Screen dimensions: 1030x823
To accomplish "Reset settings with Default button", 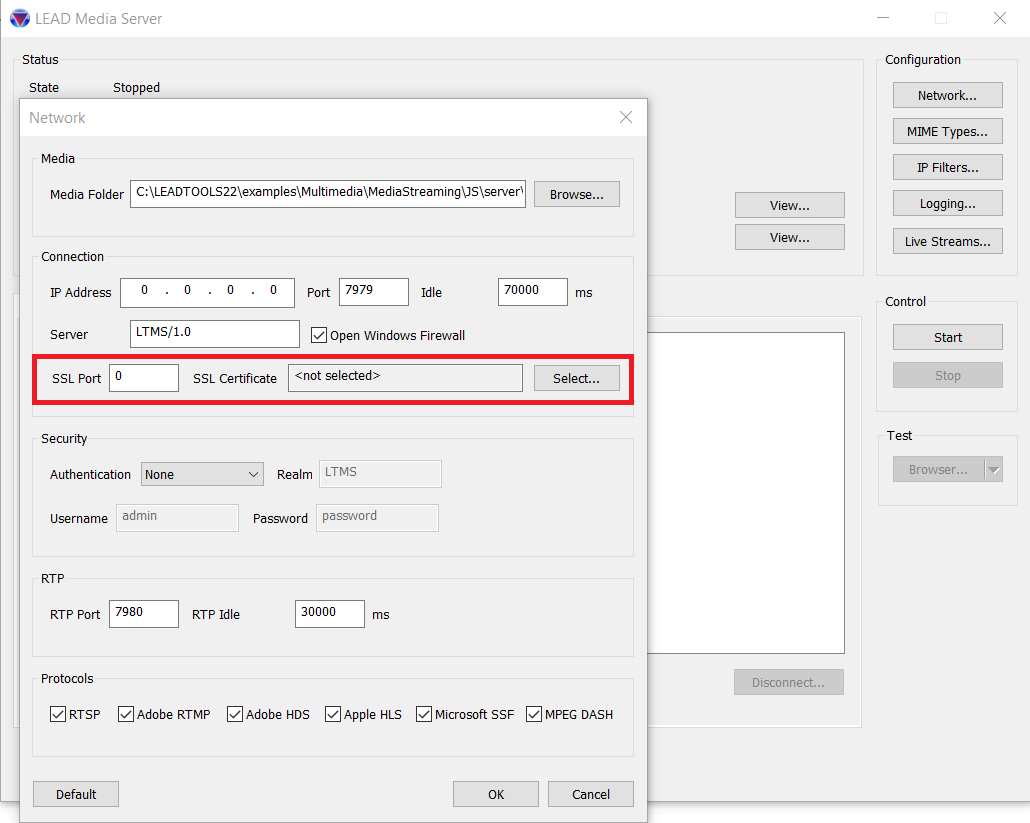I will coord(76,794).
